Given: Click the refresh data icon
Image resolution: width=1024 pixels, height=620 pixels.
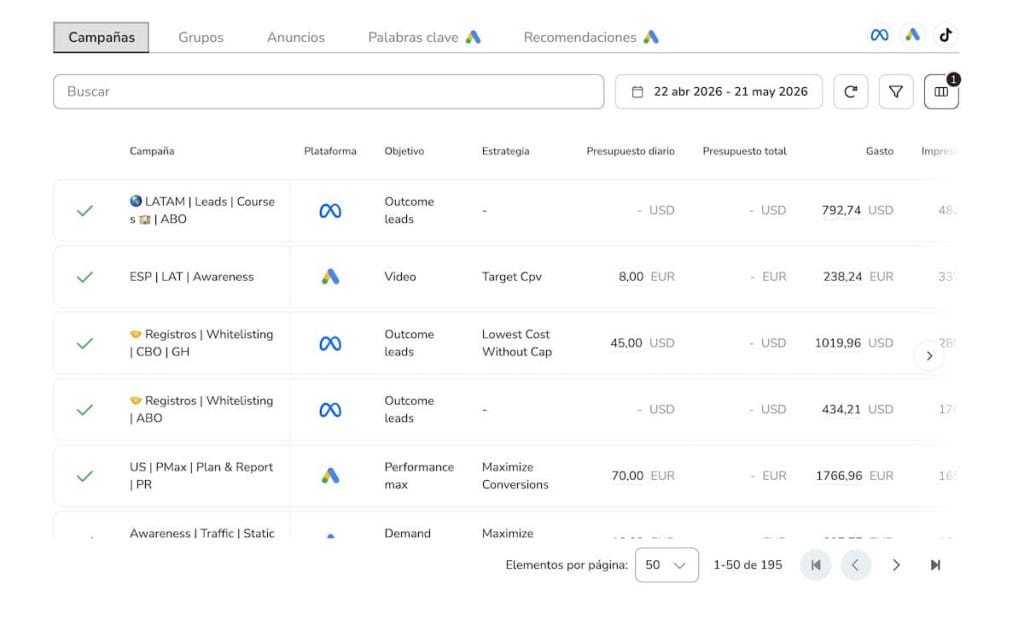Looking at the screenshot, I should (850, 91).
